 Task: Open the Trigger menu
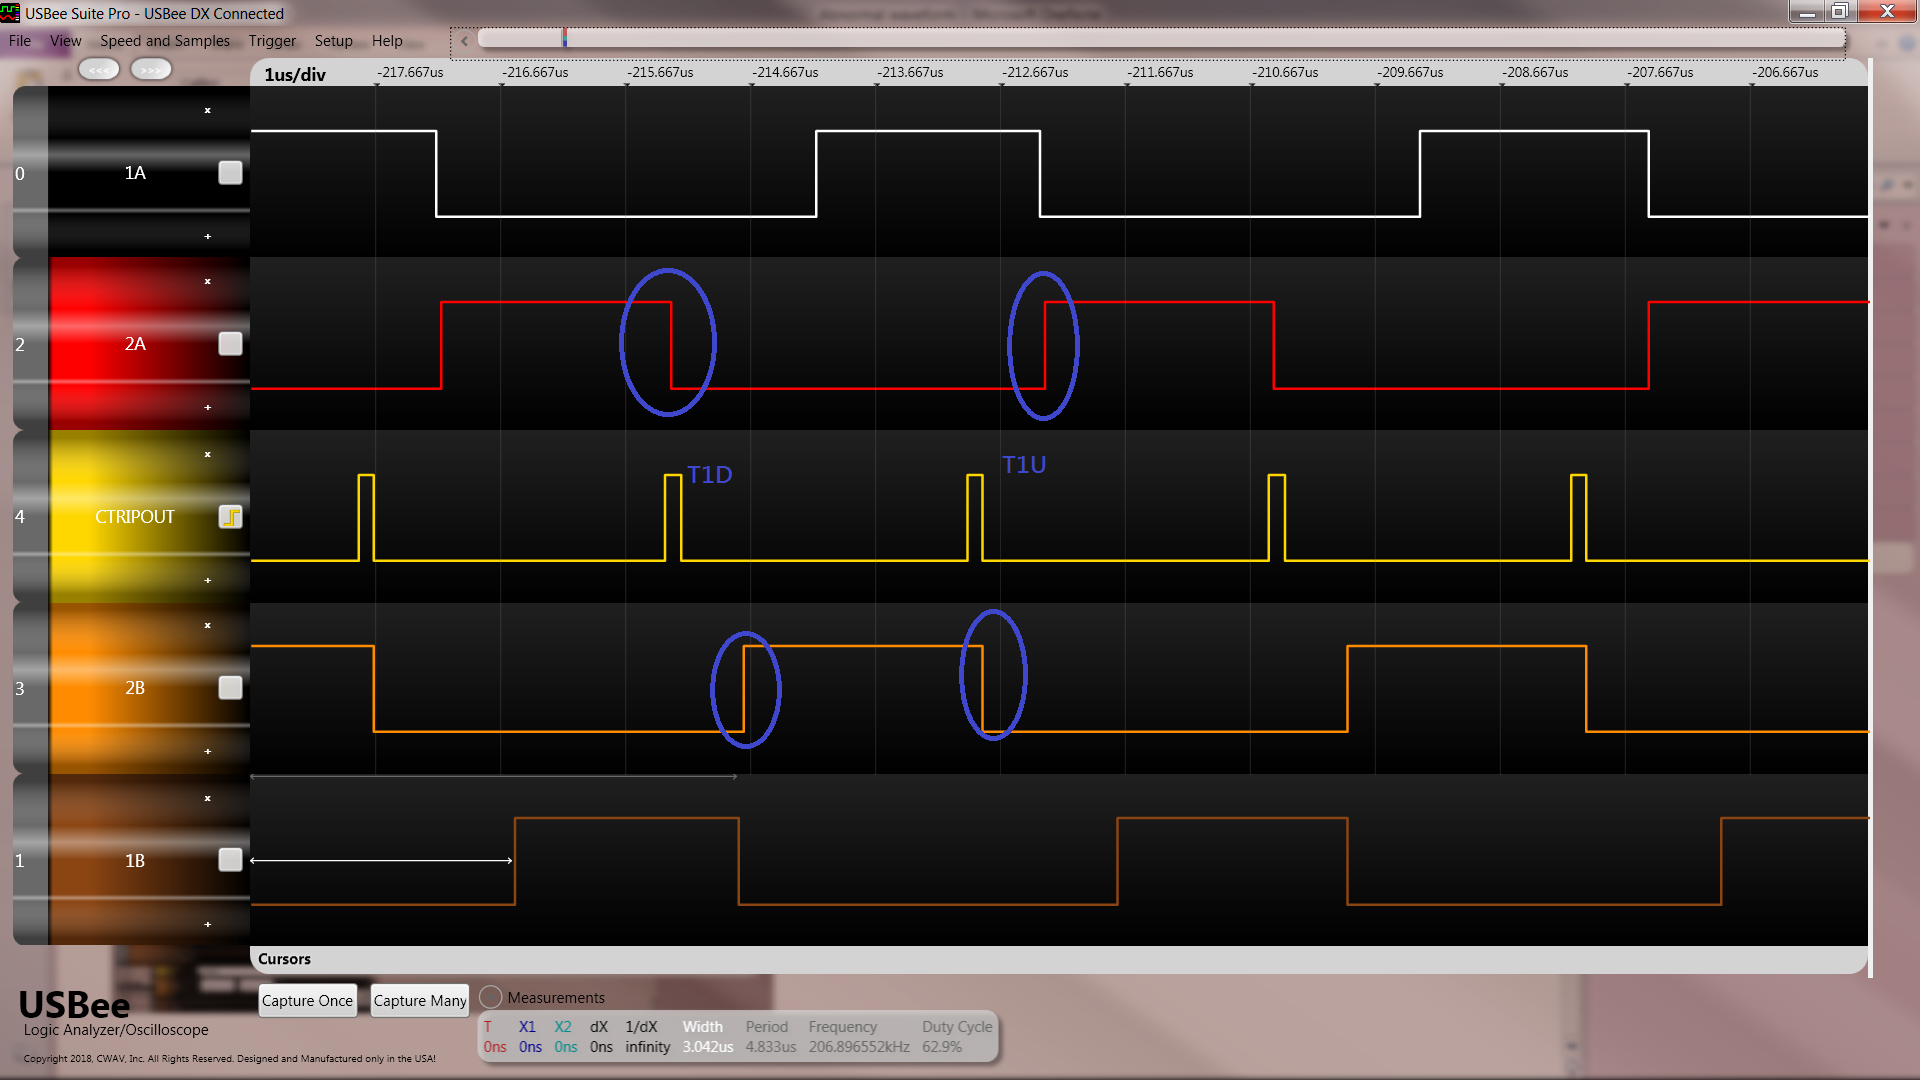click(x=272, y=41)
